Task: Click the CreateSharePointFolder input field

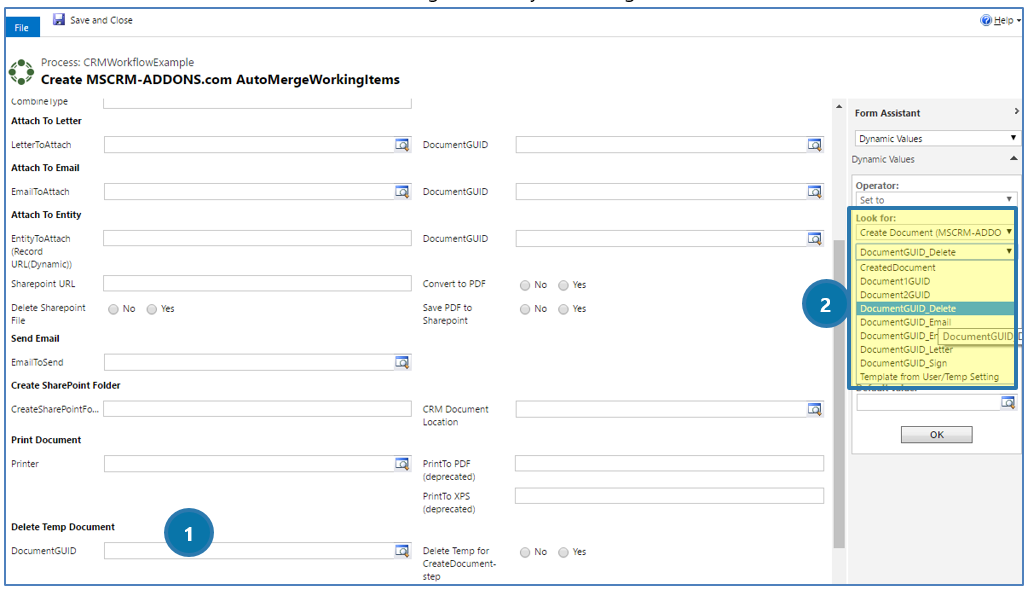Action: (257, 409)
